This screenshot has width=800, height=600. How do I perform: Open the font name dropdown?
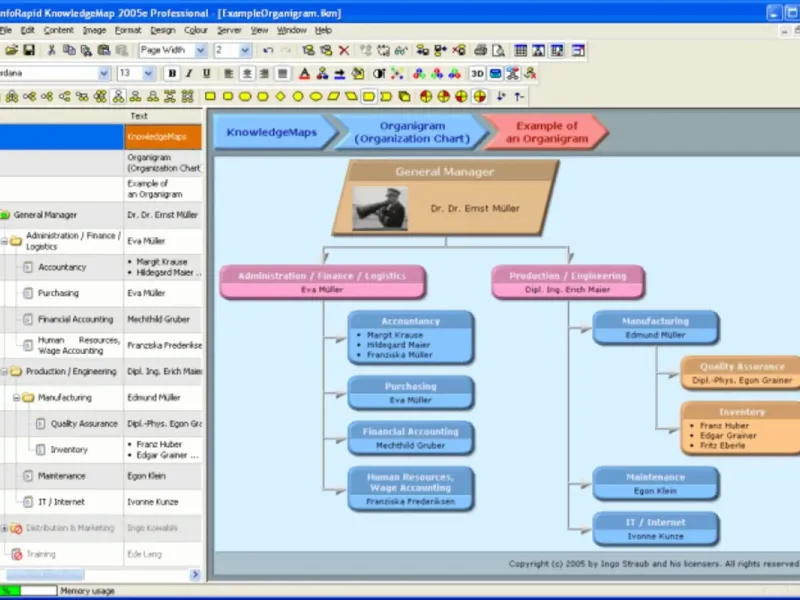tap(104, 73)
